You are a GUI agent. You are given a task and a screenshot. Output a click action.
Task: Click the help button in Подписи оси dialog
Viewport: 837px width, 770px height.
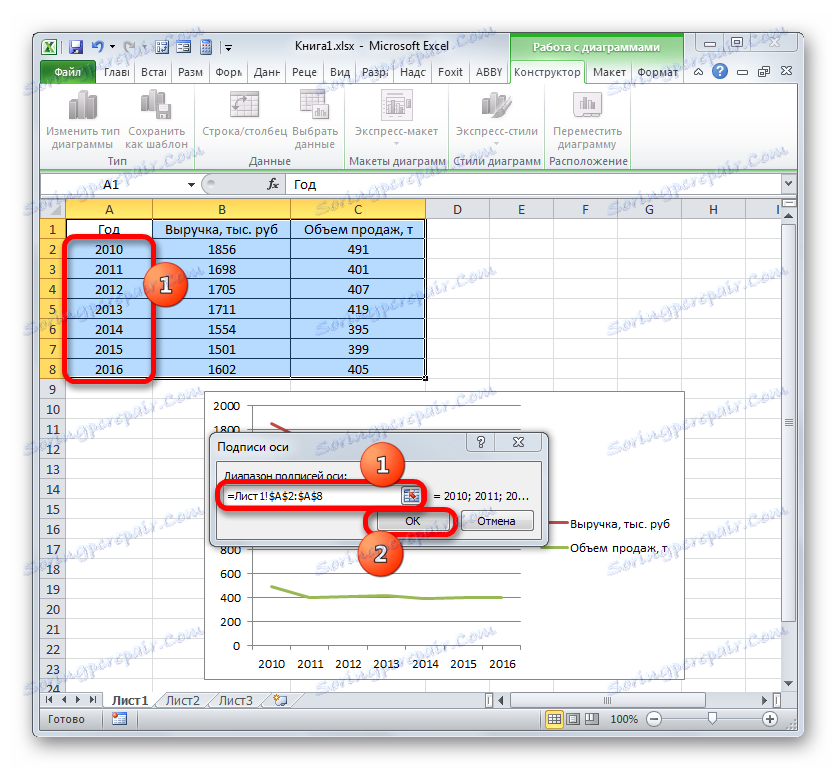(481, 442)
